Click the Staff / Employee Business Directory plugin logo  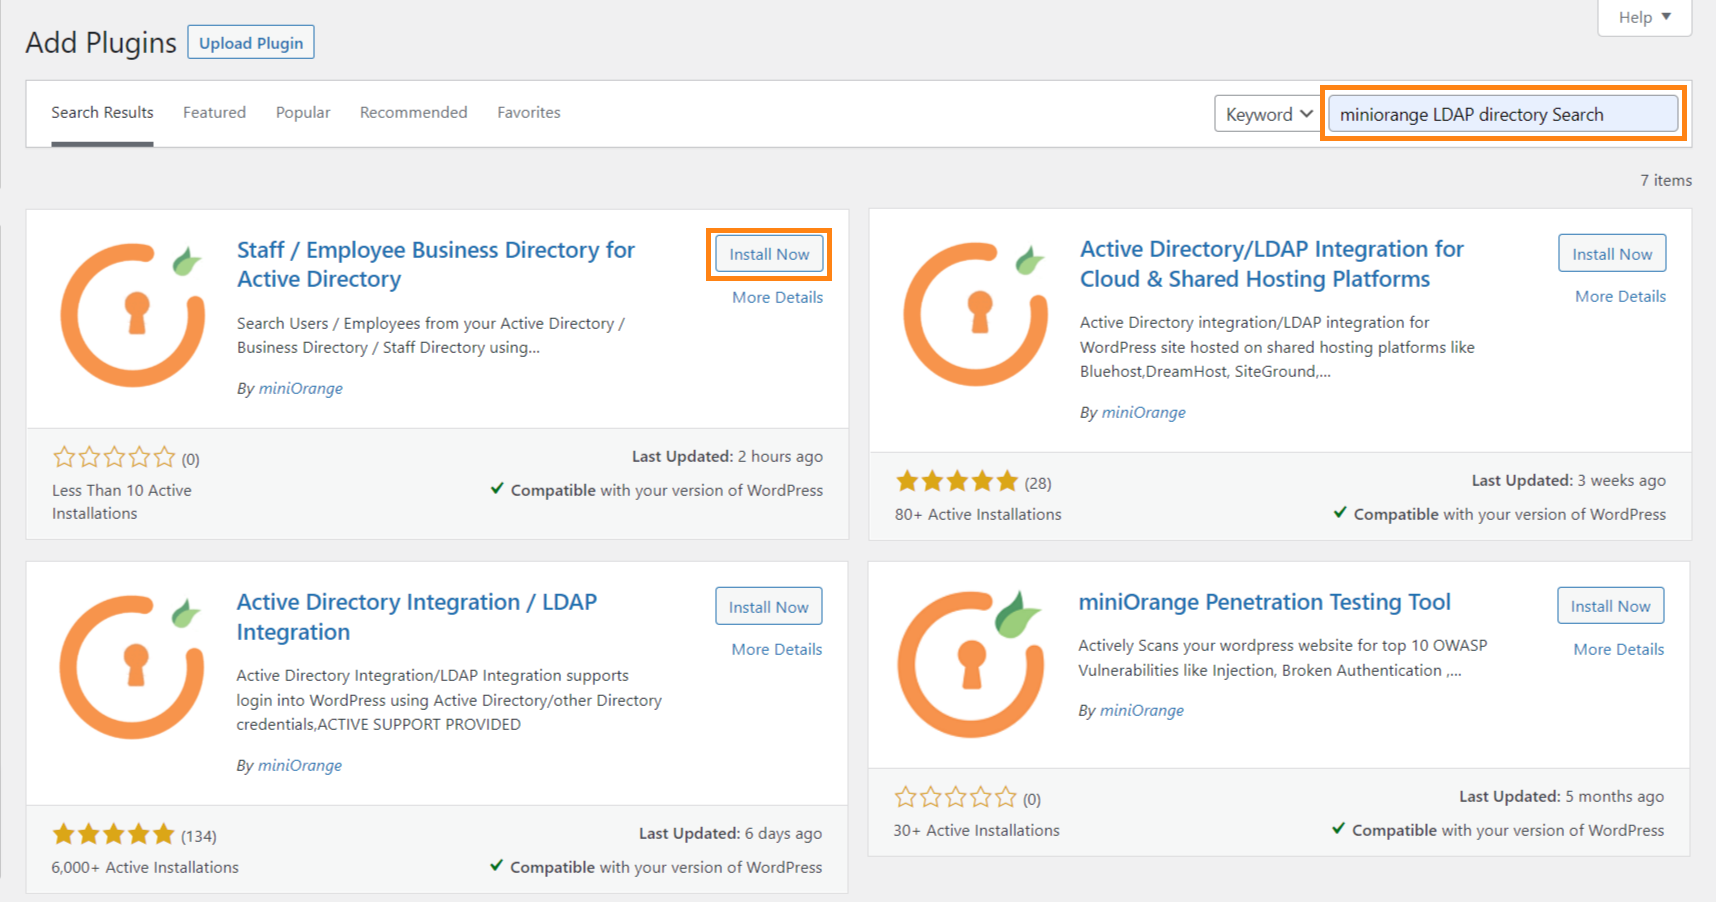tap(132, 314)
